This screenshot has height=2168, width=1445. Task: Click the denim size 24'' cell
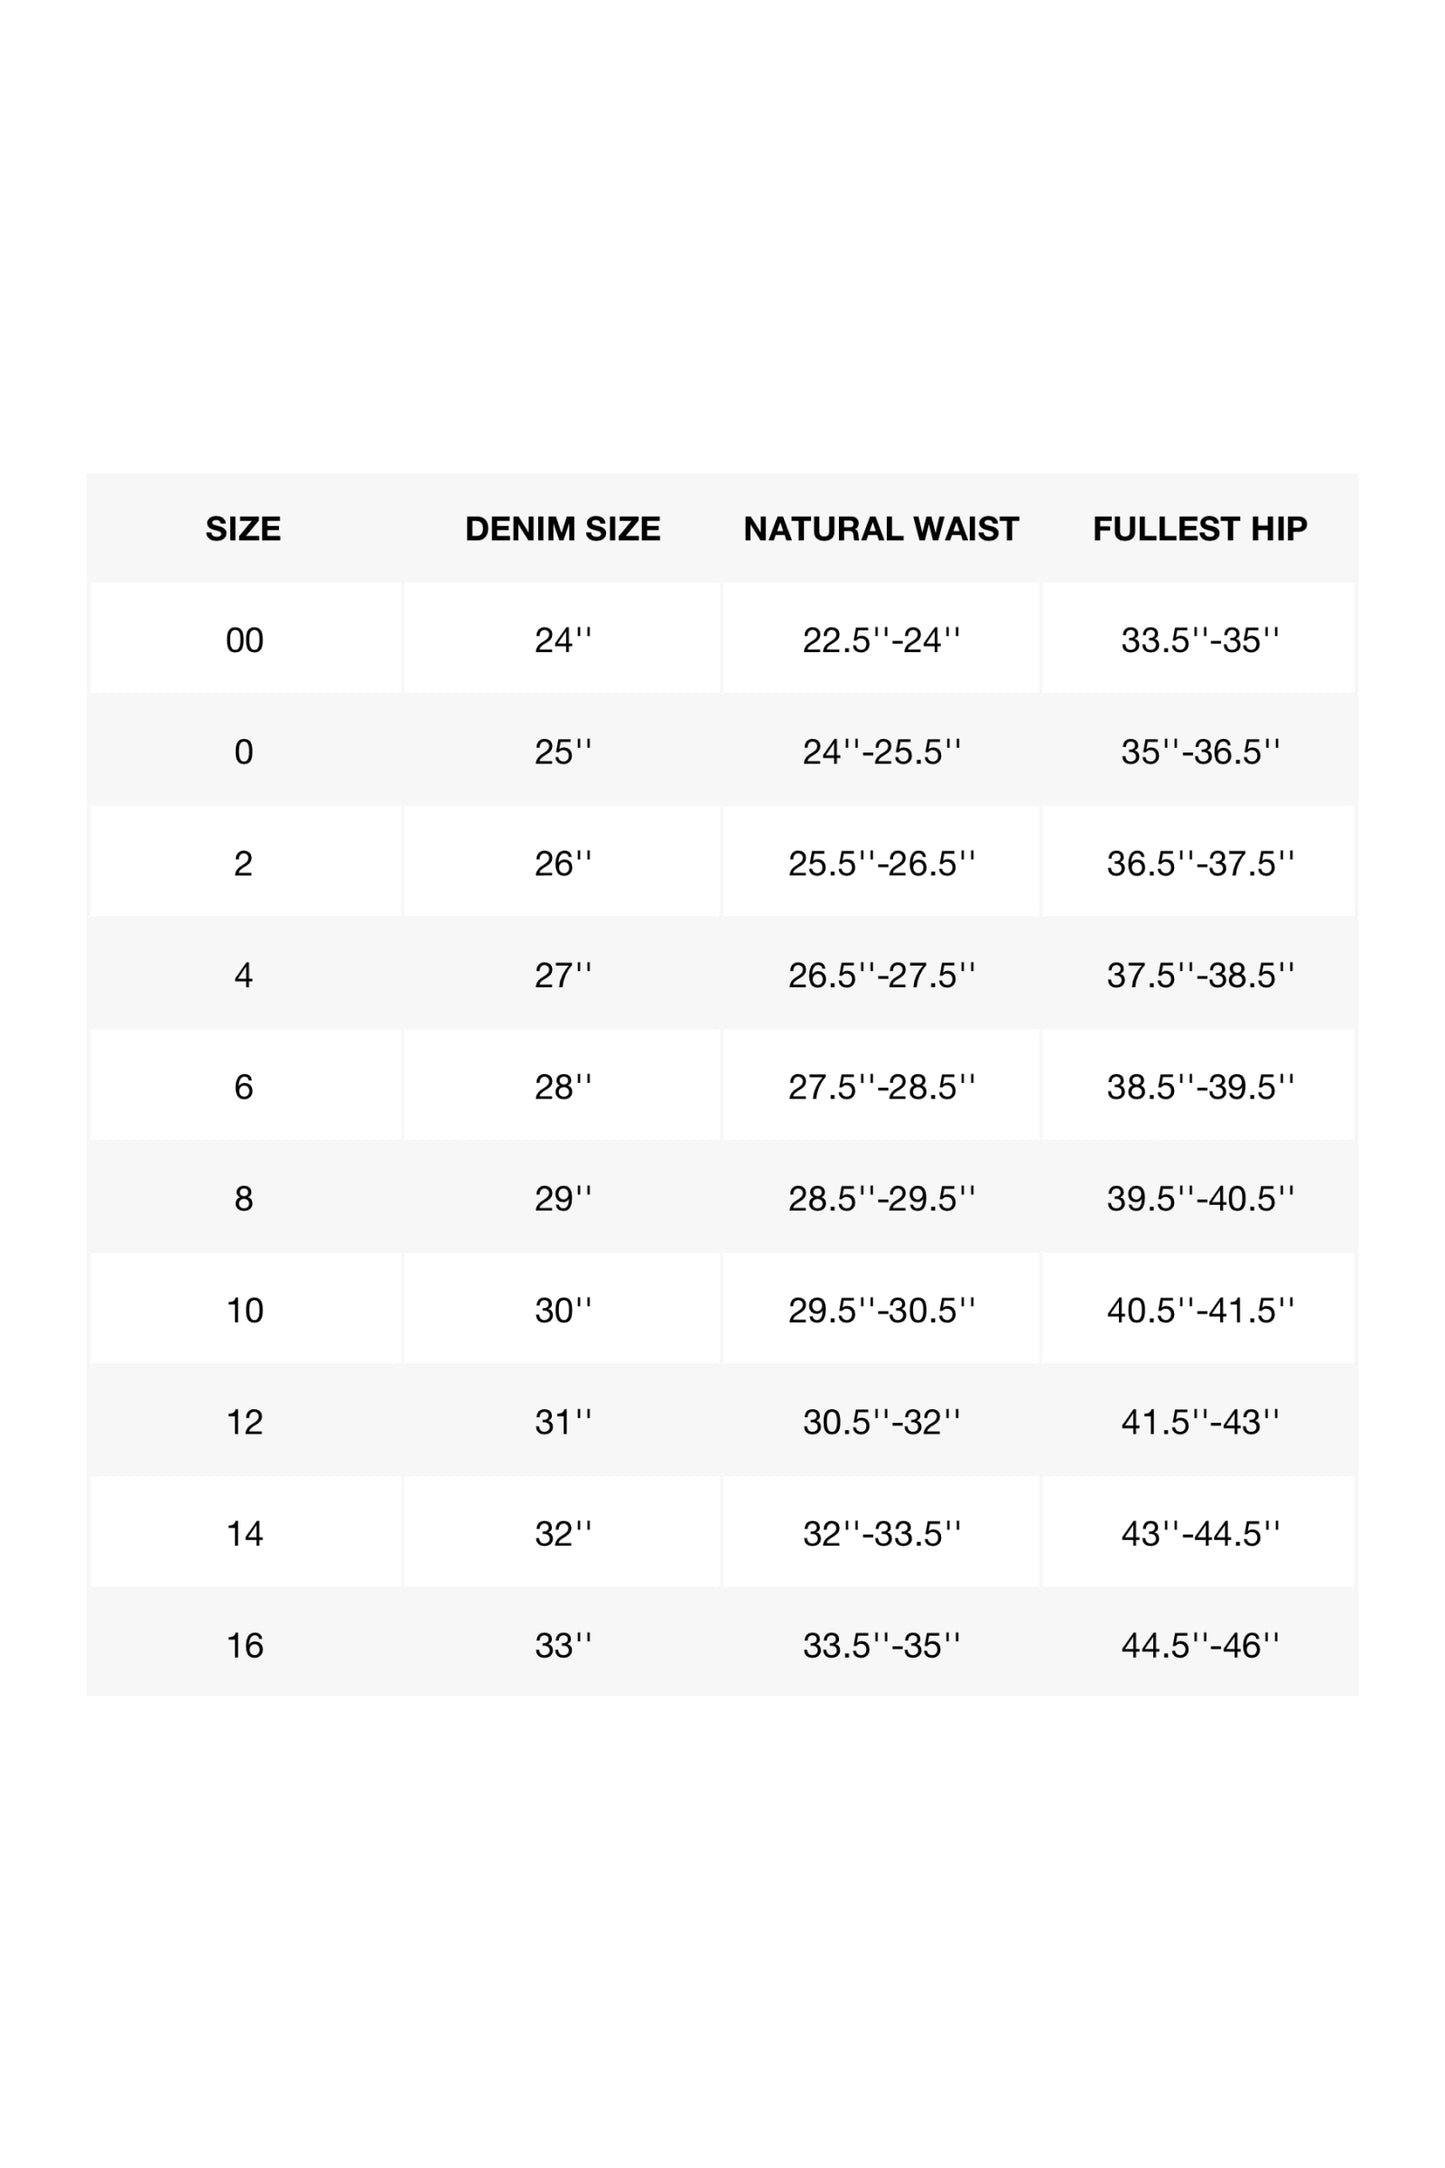click(562, 640)
